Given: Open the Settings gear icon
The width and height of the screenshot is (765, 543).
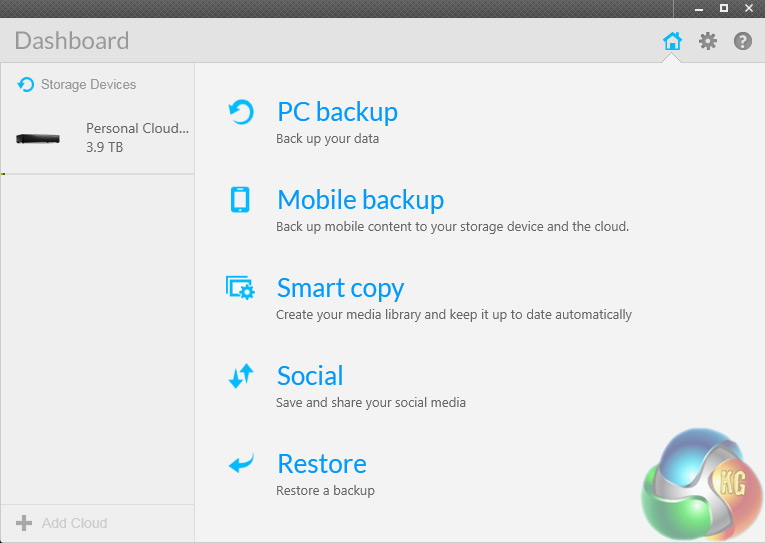Looking at the screenshot, I should point(708,41).
